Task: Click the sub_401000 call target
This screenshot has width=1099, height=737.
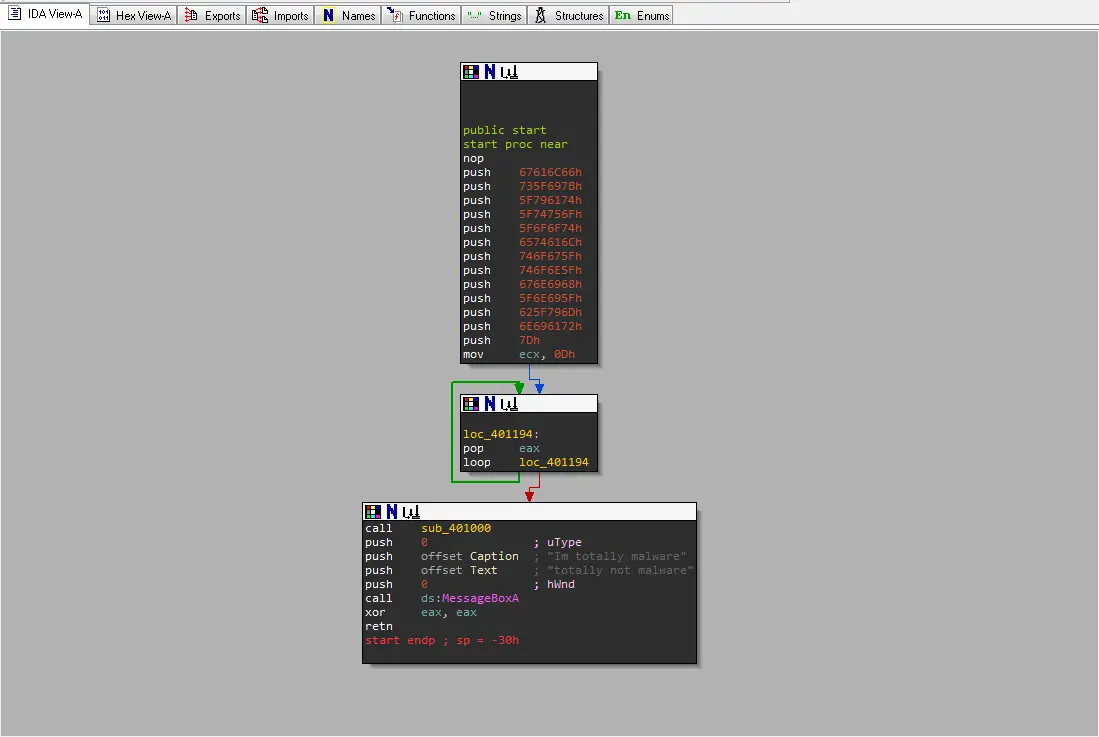Action: coord(456,528)
